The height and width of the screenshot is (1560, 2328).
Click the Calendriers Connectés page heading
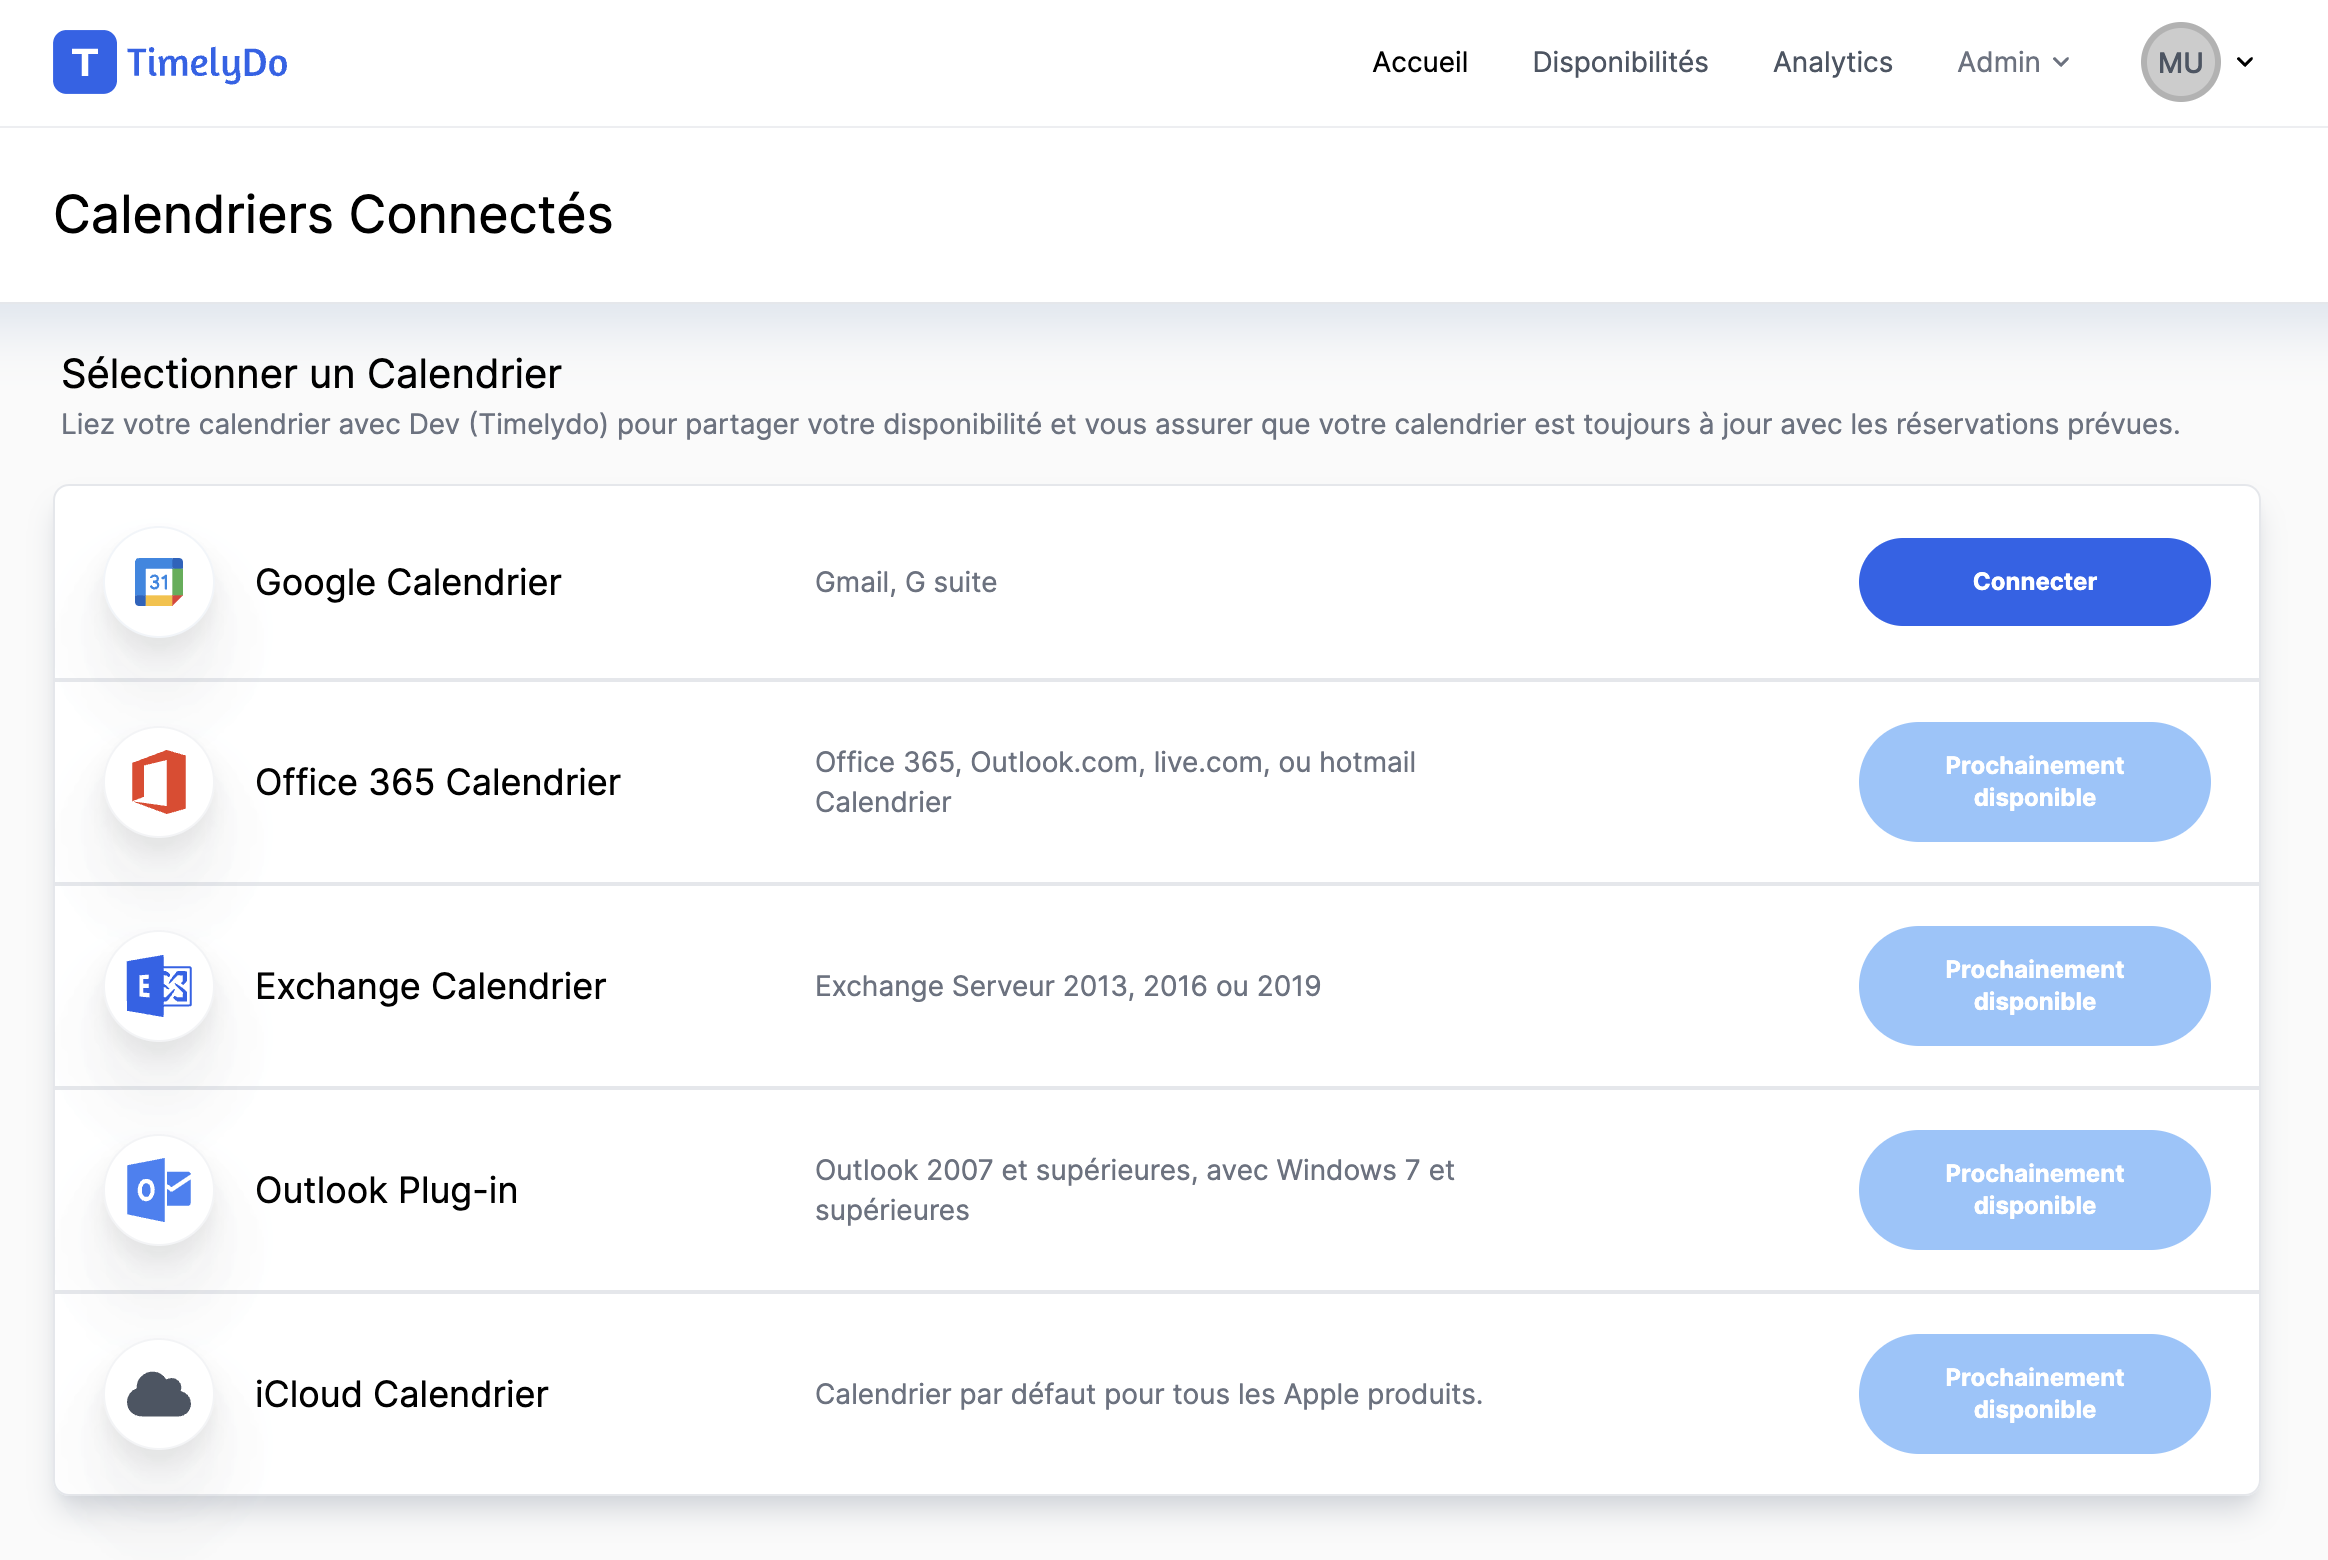pyautogui.click(x=333, y=215)
